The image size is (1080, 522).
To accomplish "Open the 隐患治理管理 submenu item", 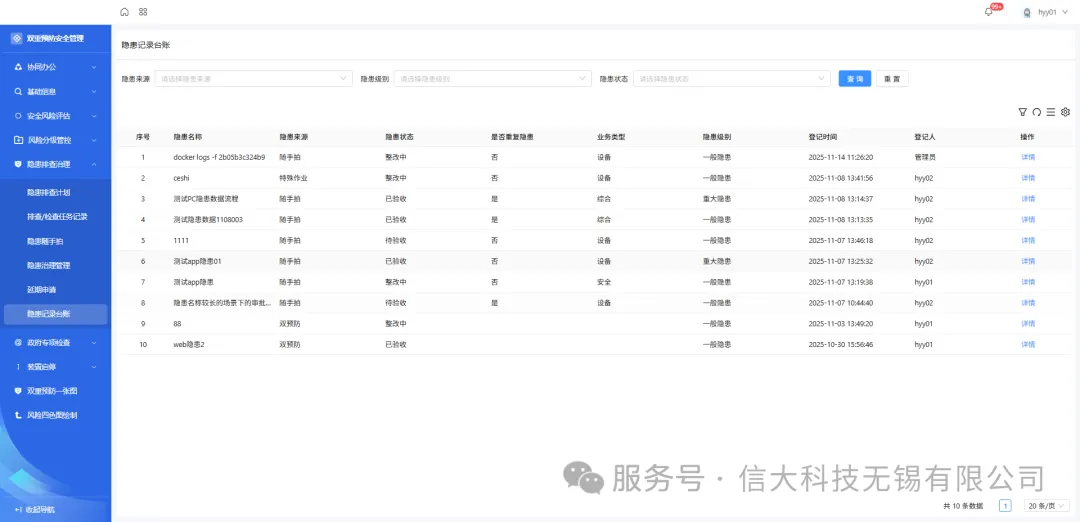I will pyautogui.click(x=49, y=265).
